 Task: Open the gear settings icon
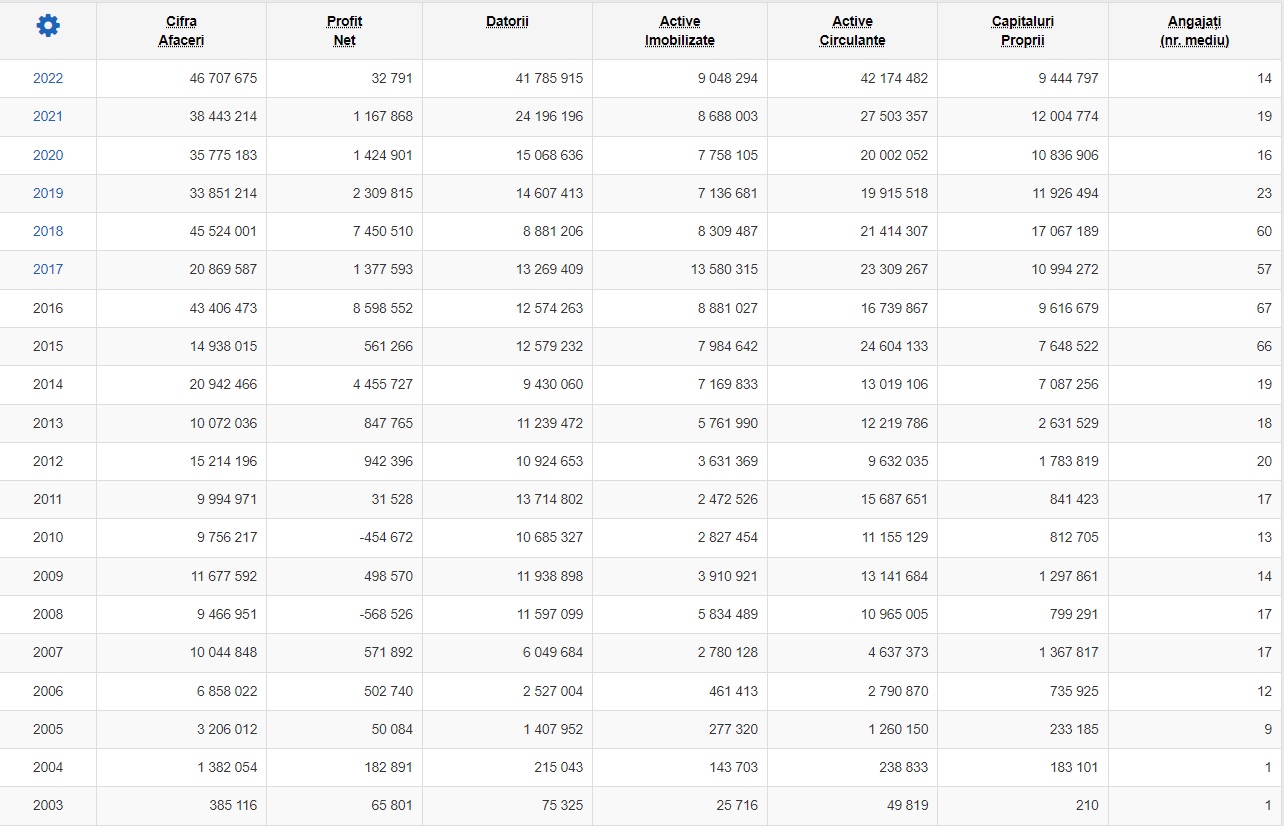[x=48, y=27]
